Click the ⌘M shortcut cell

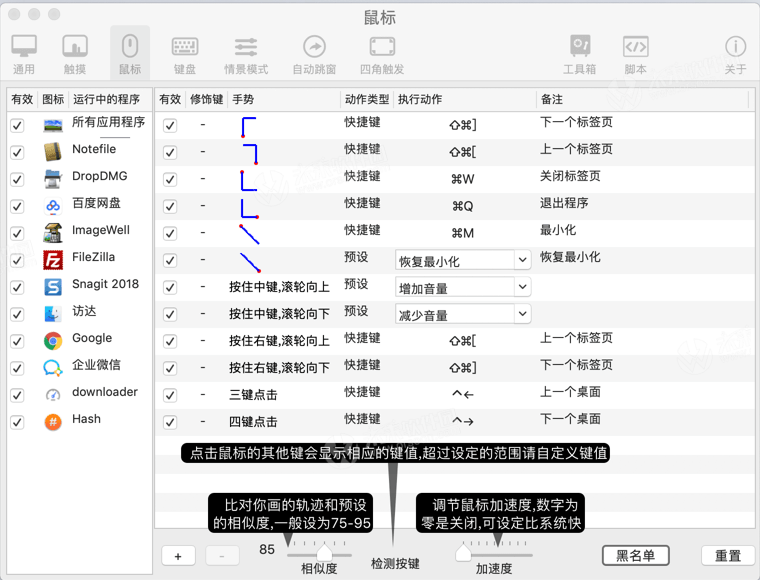pos(462,234)
